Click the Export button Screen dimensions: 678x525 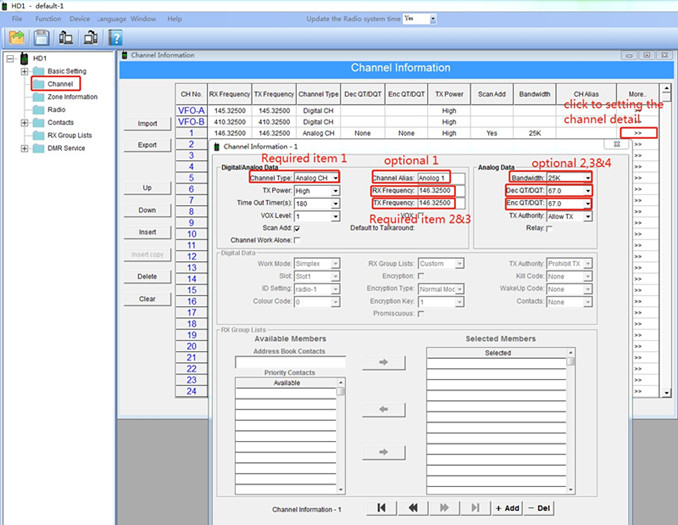[147, 145]
